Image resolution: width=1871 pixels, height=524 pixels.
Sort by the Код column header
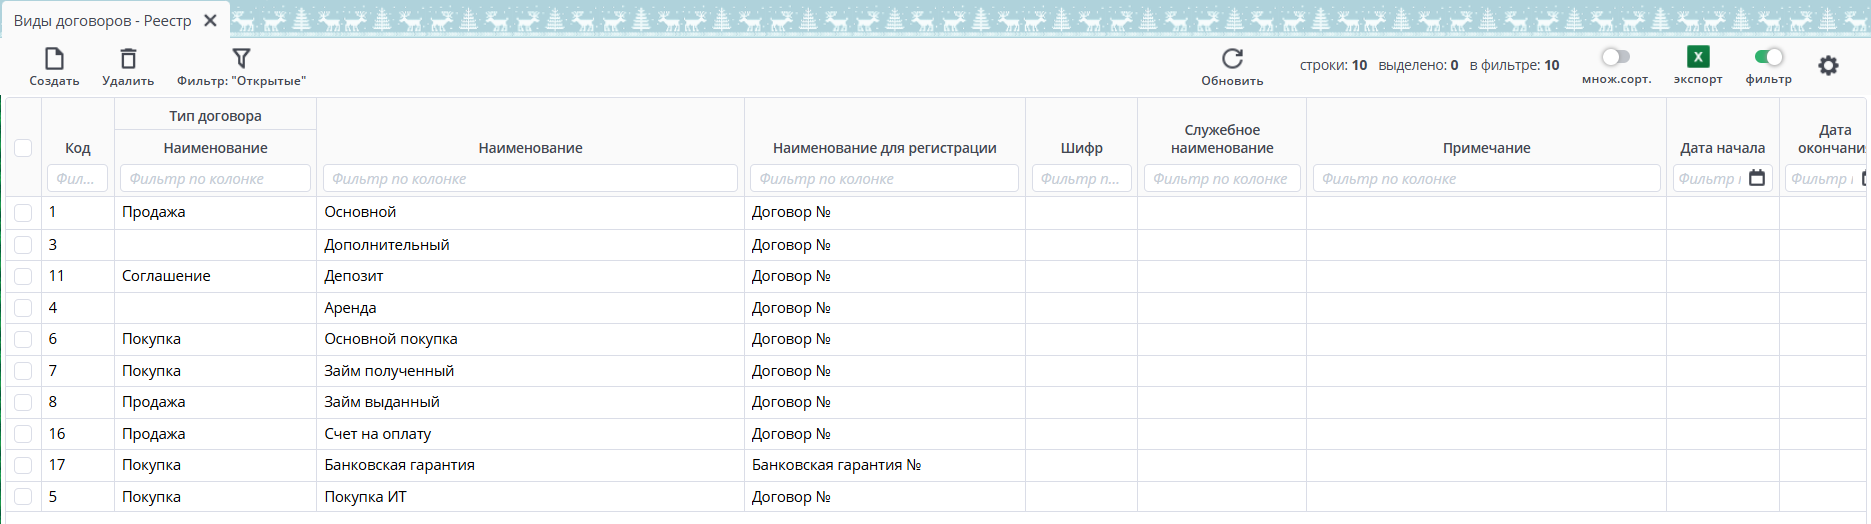tap(77, 148)
